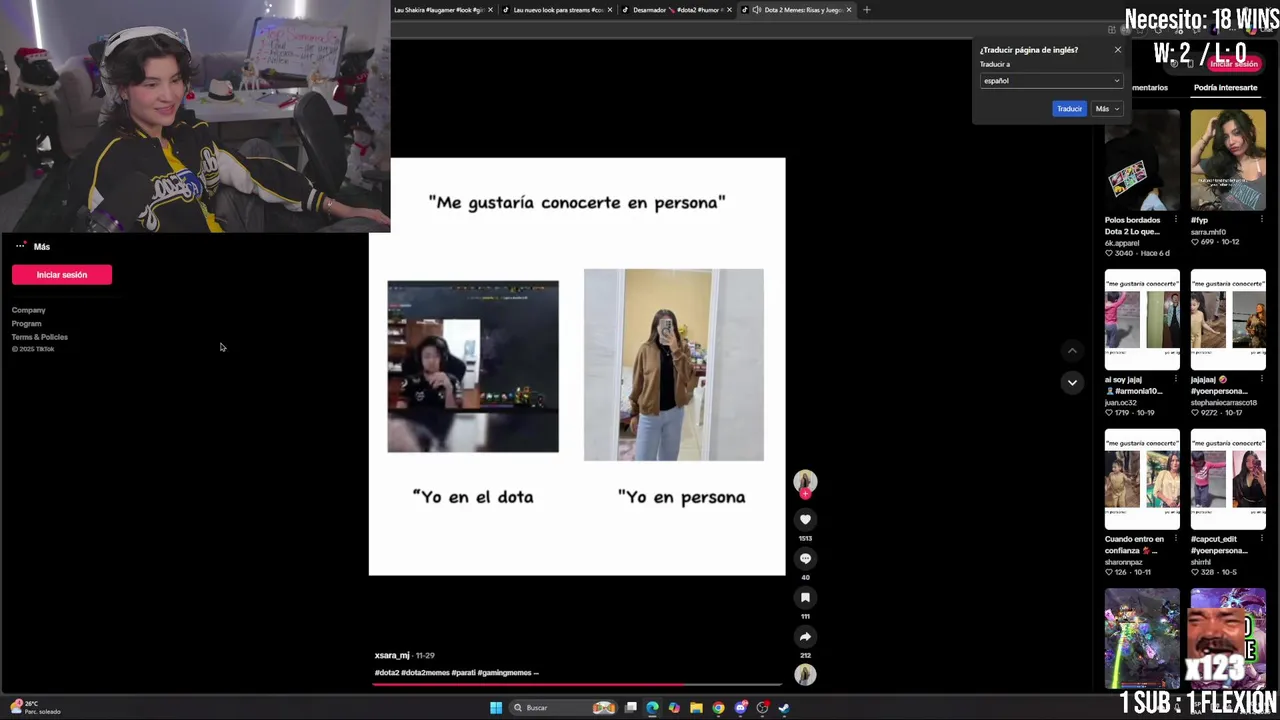This screenshot has height=720, width=1280.
Task: Switch to the Lau Shakira tab
Action: coord(438,10)
